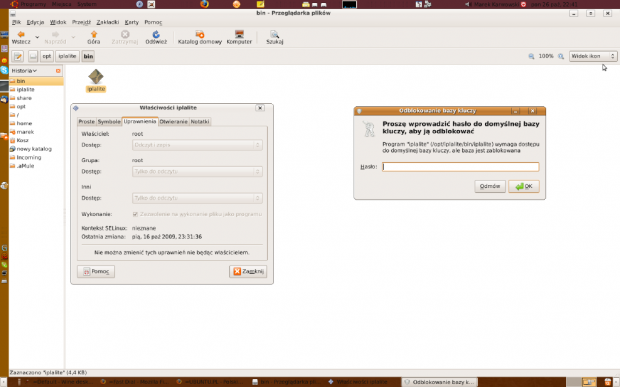Image resolution: width=620 pixels, height=387 pixels.
Task: Switch to the Notatki tab
Action: click(200, 122)
